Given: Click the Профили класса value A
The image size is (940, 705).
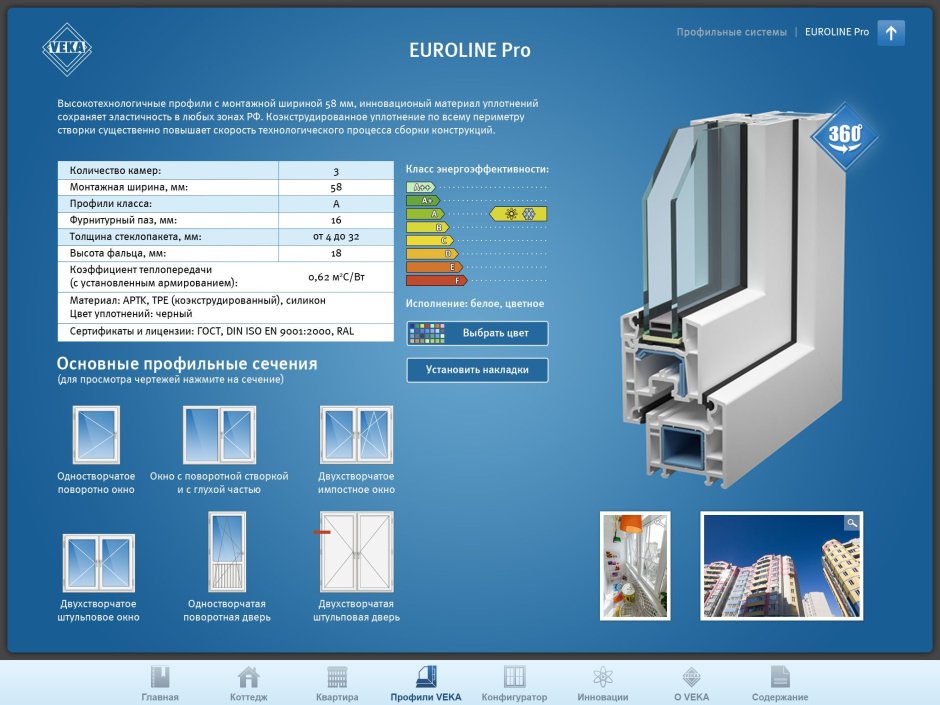Looking at the screenshot, I should [x=336, y=204].
